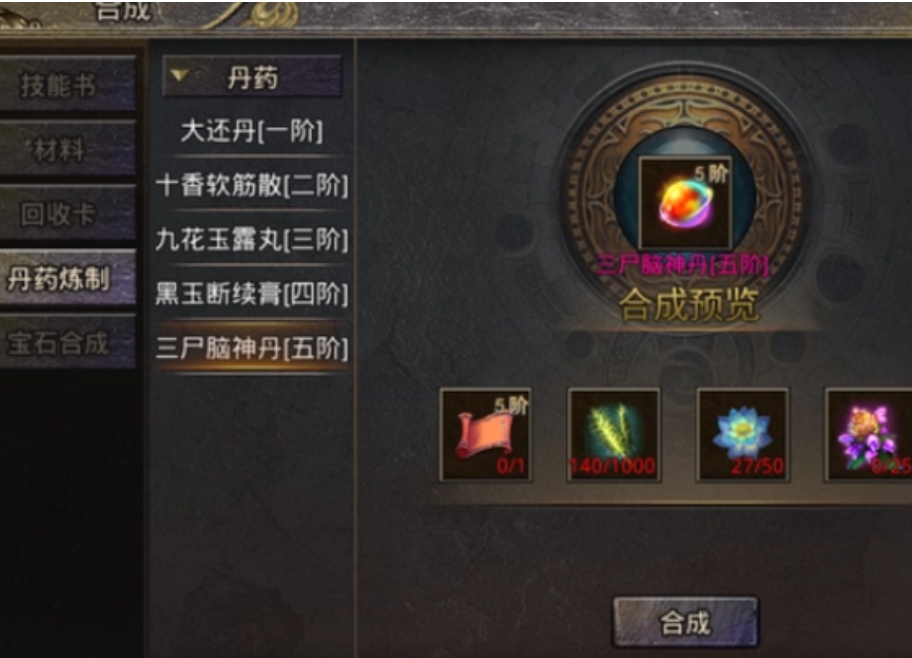Select 十香软筋散[二阶] recipe
The image size is (912, 658).
click(252, 186)
